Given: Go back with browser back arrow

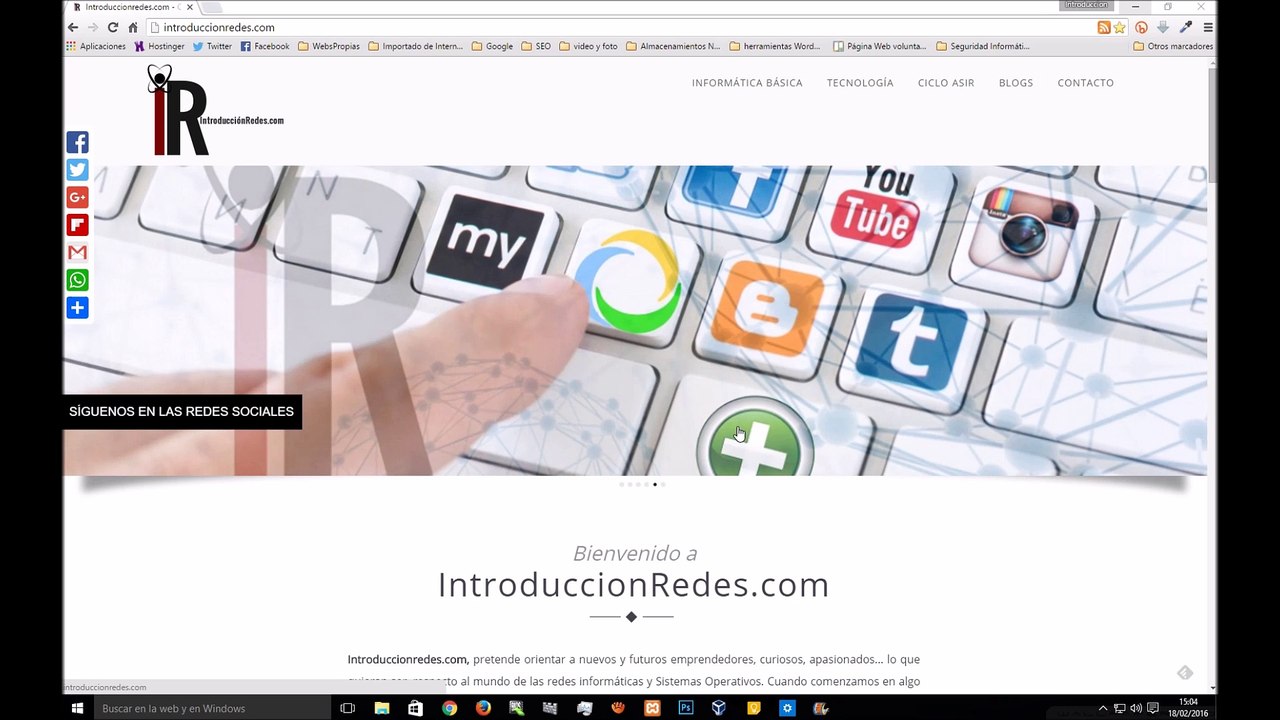Looking at the screenshot, I should [72, 27].
